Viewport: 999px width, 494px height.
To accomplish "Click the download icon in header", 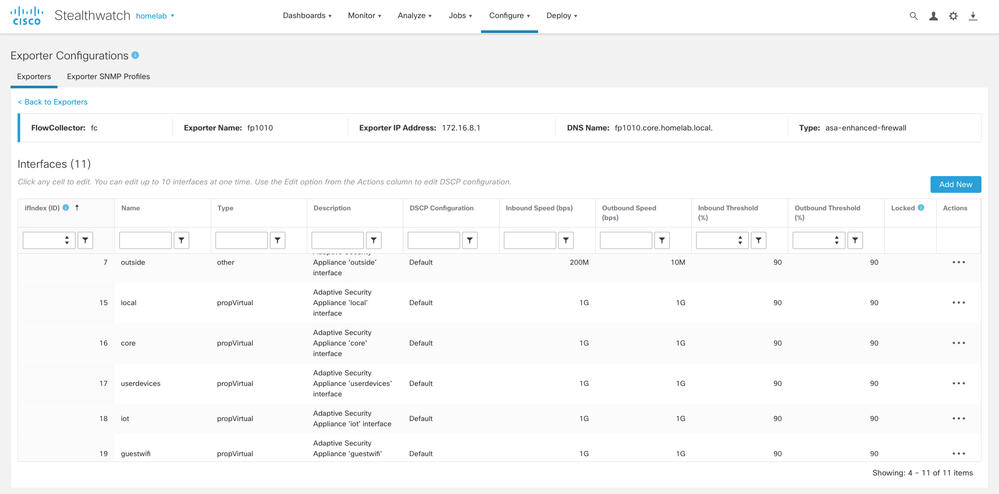I will point(973,16).
